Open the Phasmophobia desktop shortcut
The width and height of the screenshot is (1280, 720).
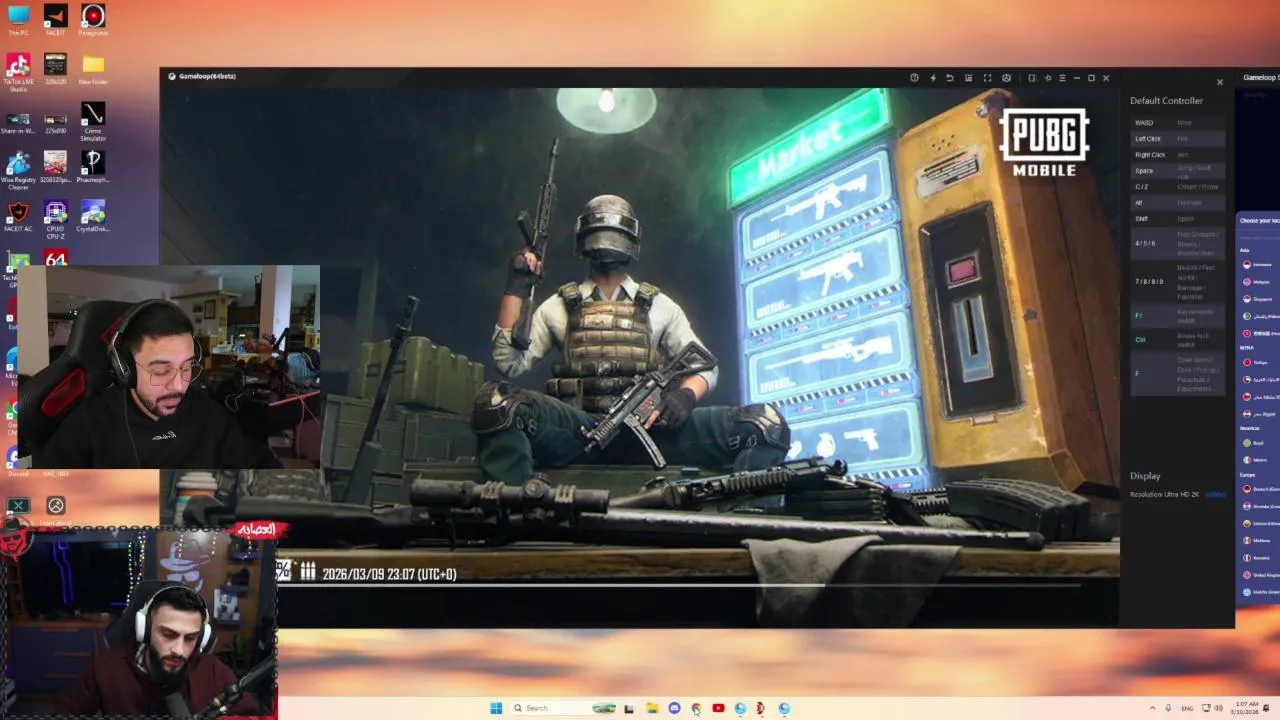[93, 167]
